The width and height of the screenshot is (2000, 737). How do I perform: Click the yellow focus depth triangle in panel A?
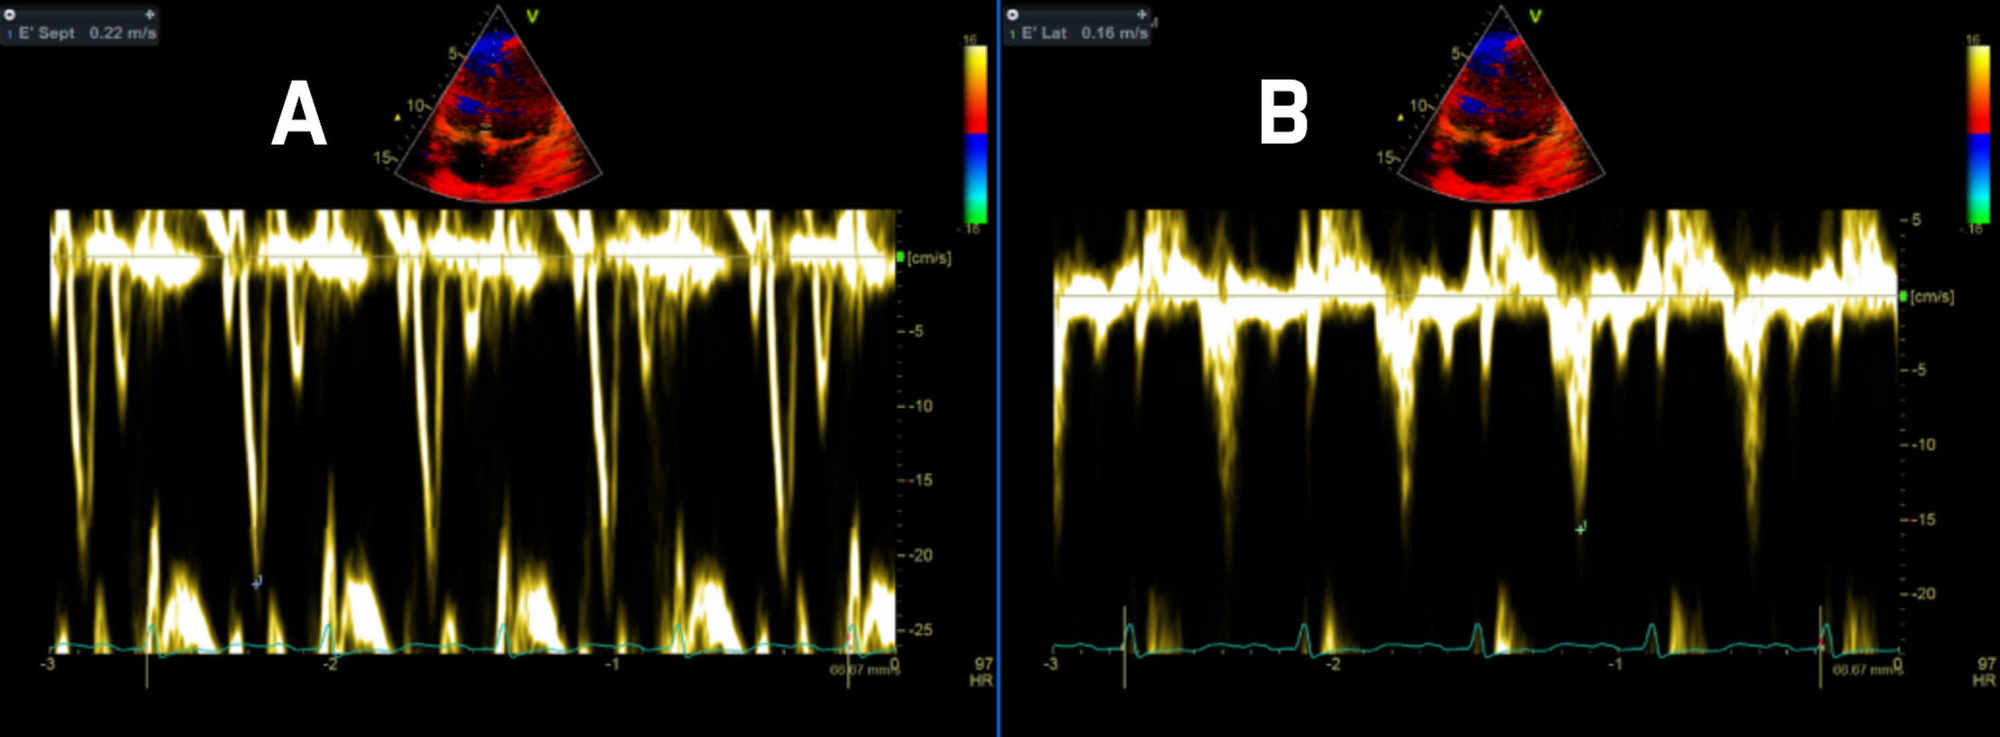[x=398, y=118]
